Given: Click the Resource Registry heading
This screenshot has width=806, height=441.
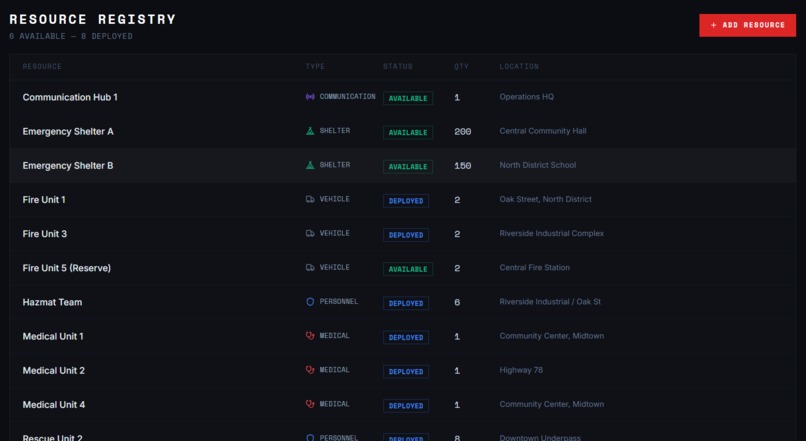Looking at the screenshot, I should pyautogui.click(x=93, y=19).
